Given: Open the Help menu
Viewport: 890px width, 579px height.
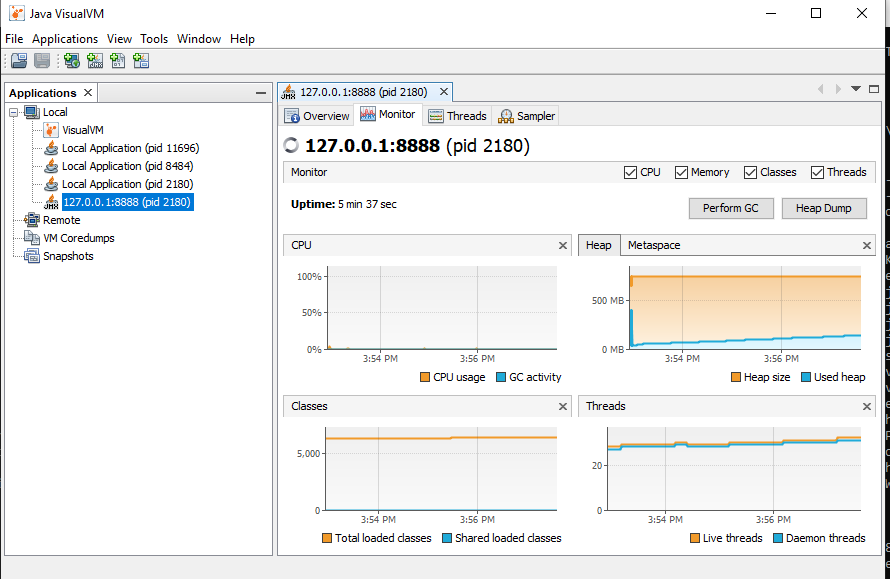Looking at the screenshot, I should tap(242, 39).
